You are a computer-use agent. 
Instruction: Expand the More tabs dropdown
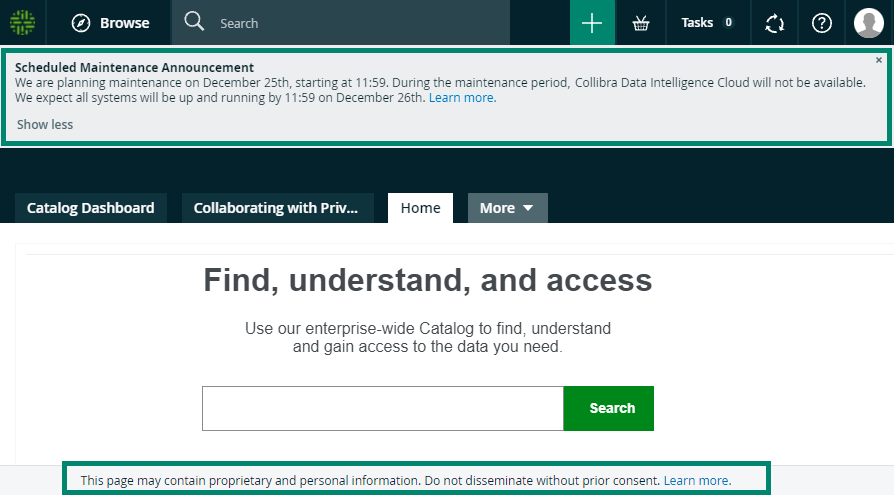click(x=507, y=208)
